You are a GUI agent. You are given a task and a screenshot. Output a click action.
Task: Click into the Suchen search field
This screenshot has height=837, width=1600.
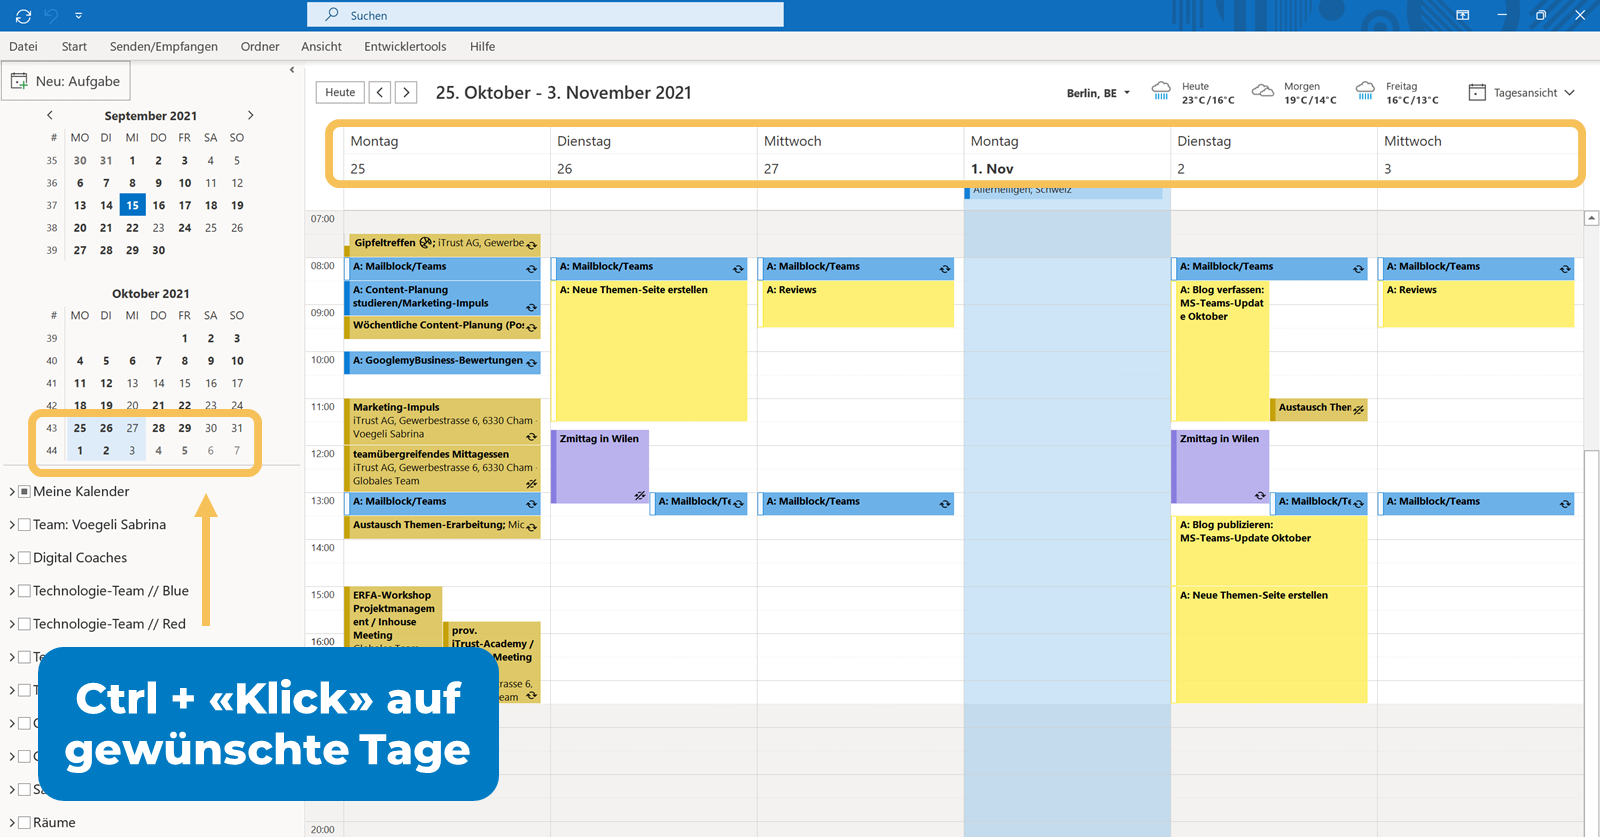point(545,15)
